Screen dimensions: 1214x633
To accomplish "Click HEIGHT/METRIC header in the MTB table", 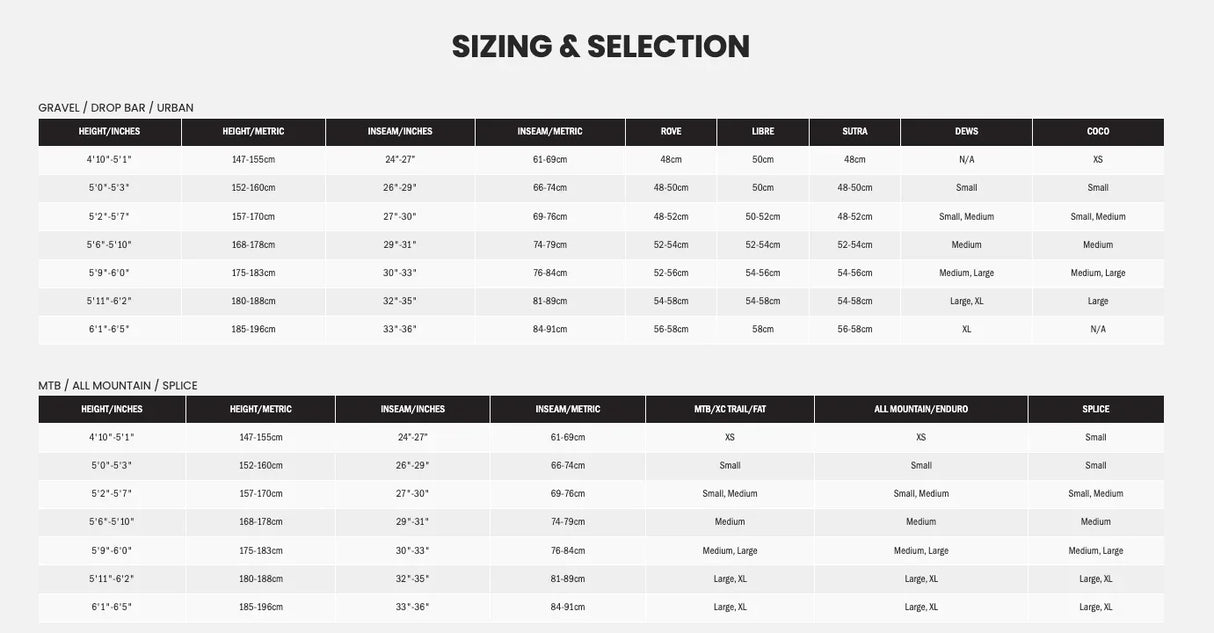I will pos(261,409).
